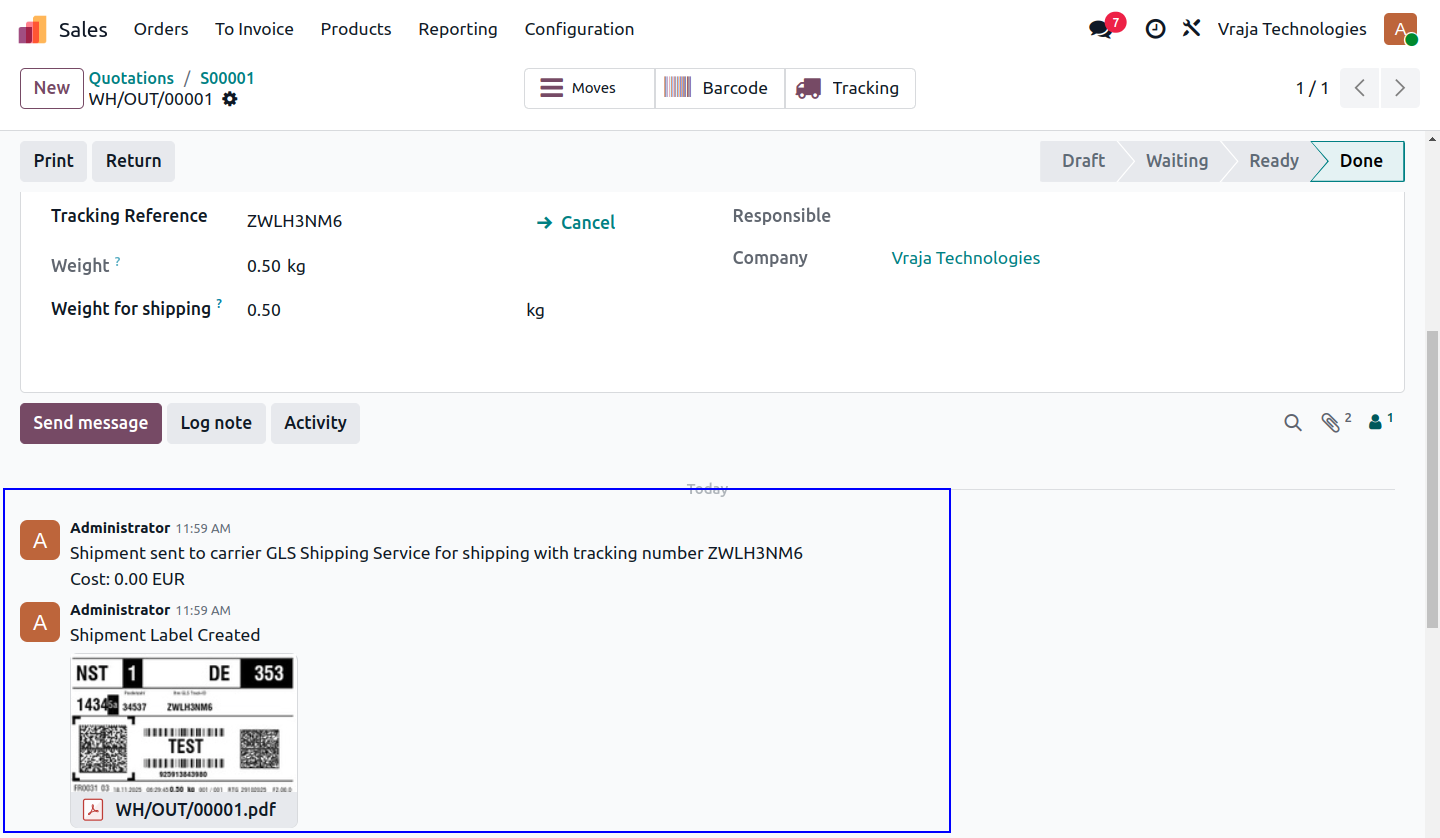This screenshot has width=1440, height=838.
Task: Expand the Configuration menu
Action: point(579,29)
